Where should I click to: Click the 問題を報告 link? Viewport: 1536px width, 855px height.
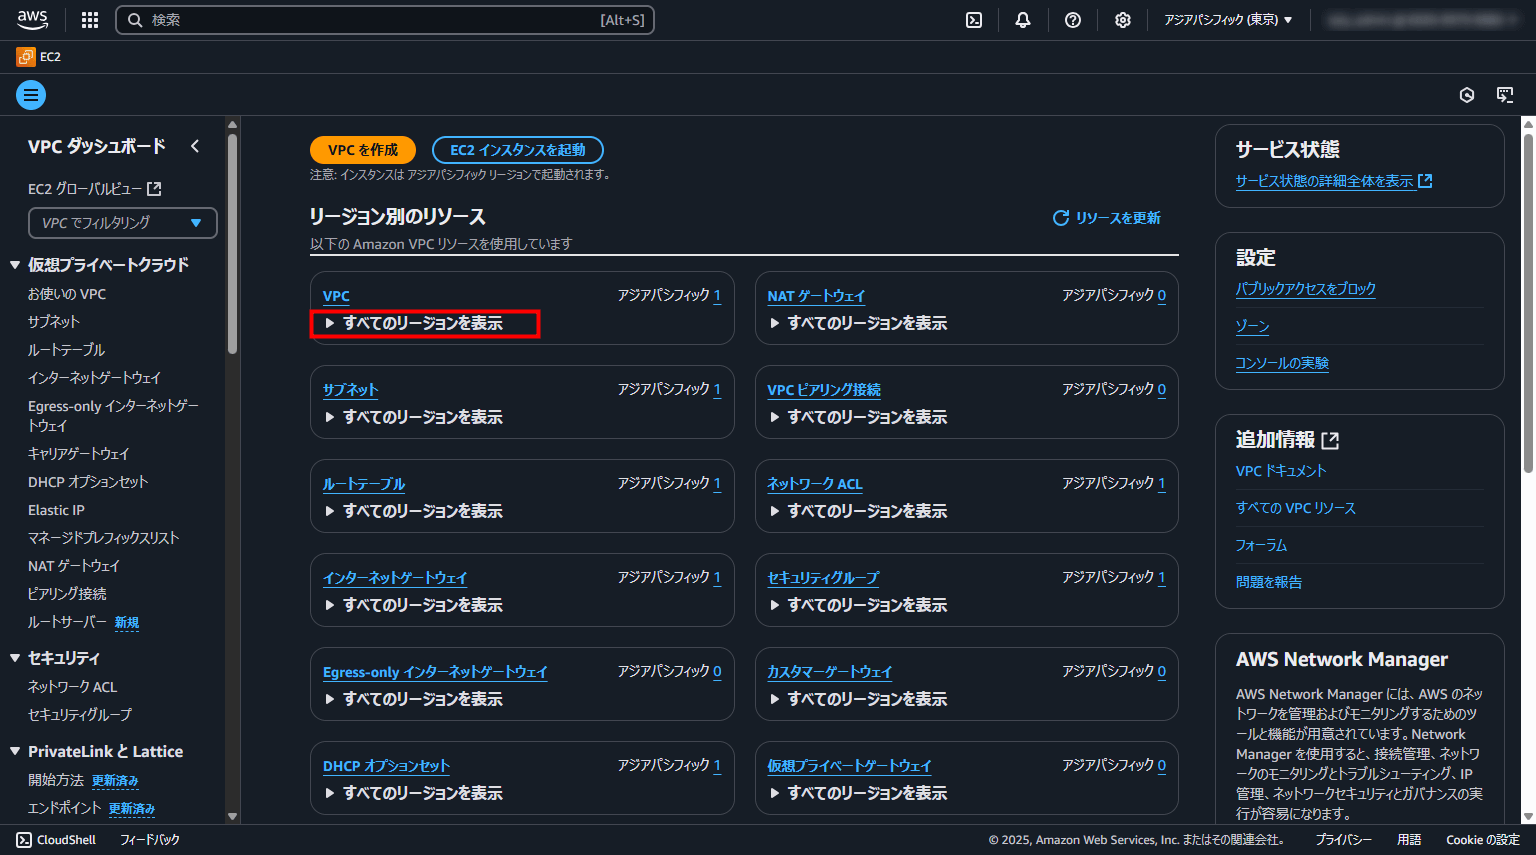[x=1269, y=582]
